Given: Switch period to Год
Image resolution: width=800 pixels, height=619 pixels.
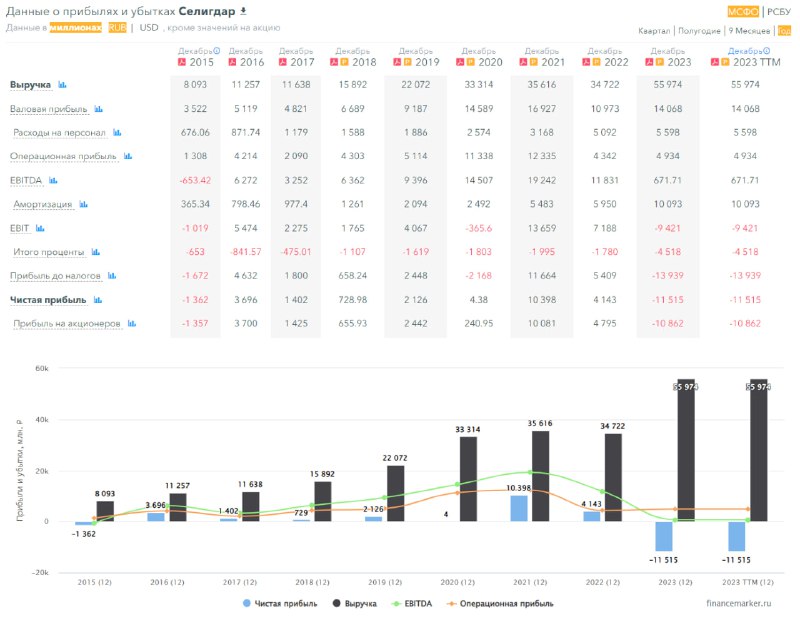Looking at the screenshot, I should click(784, 31).
